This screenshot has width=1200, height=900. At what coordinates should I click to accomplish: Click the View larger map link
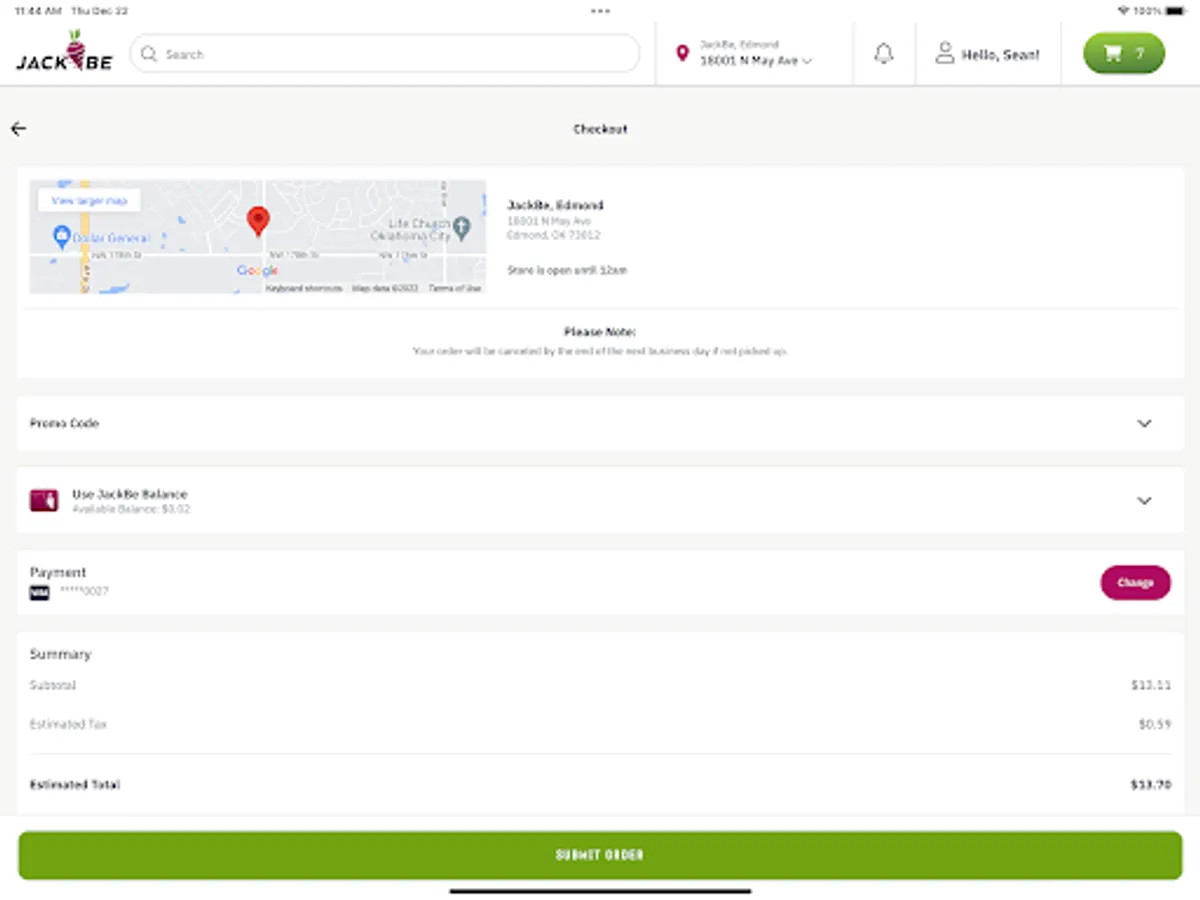[x=89, y=201]
